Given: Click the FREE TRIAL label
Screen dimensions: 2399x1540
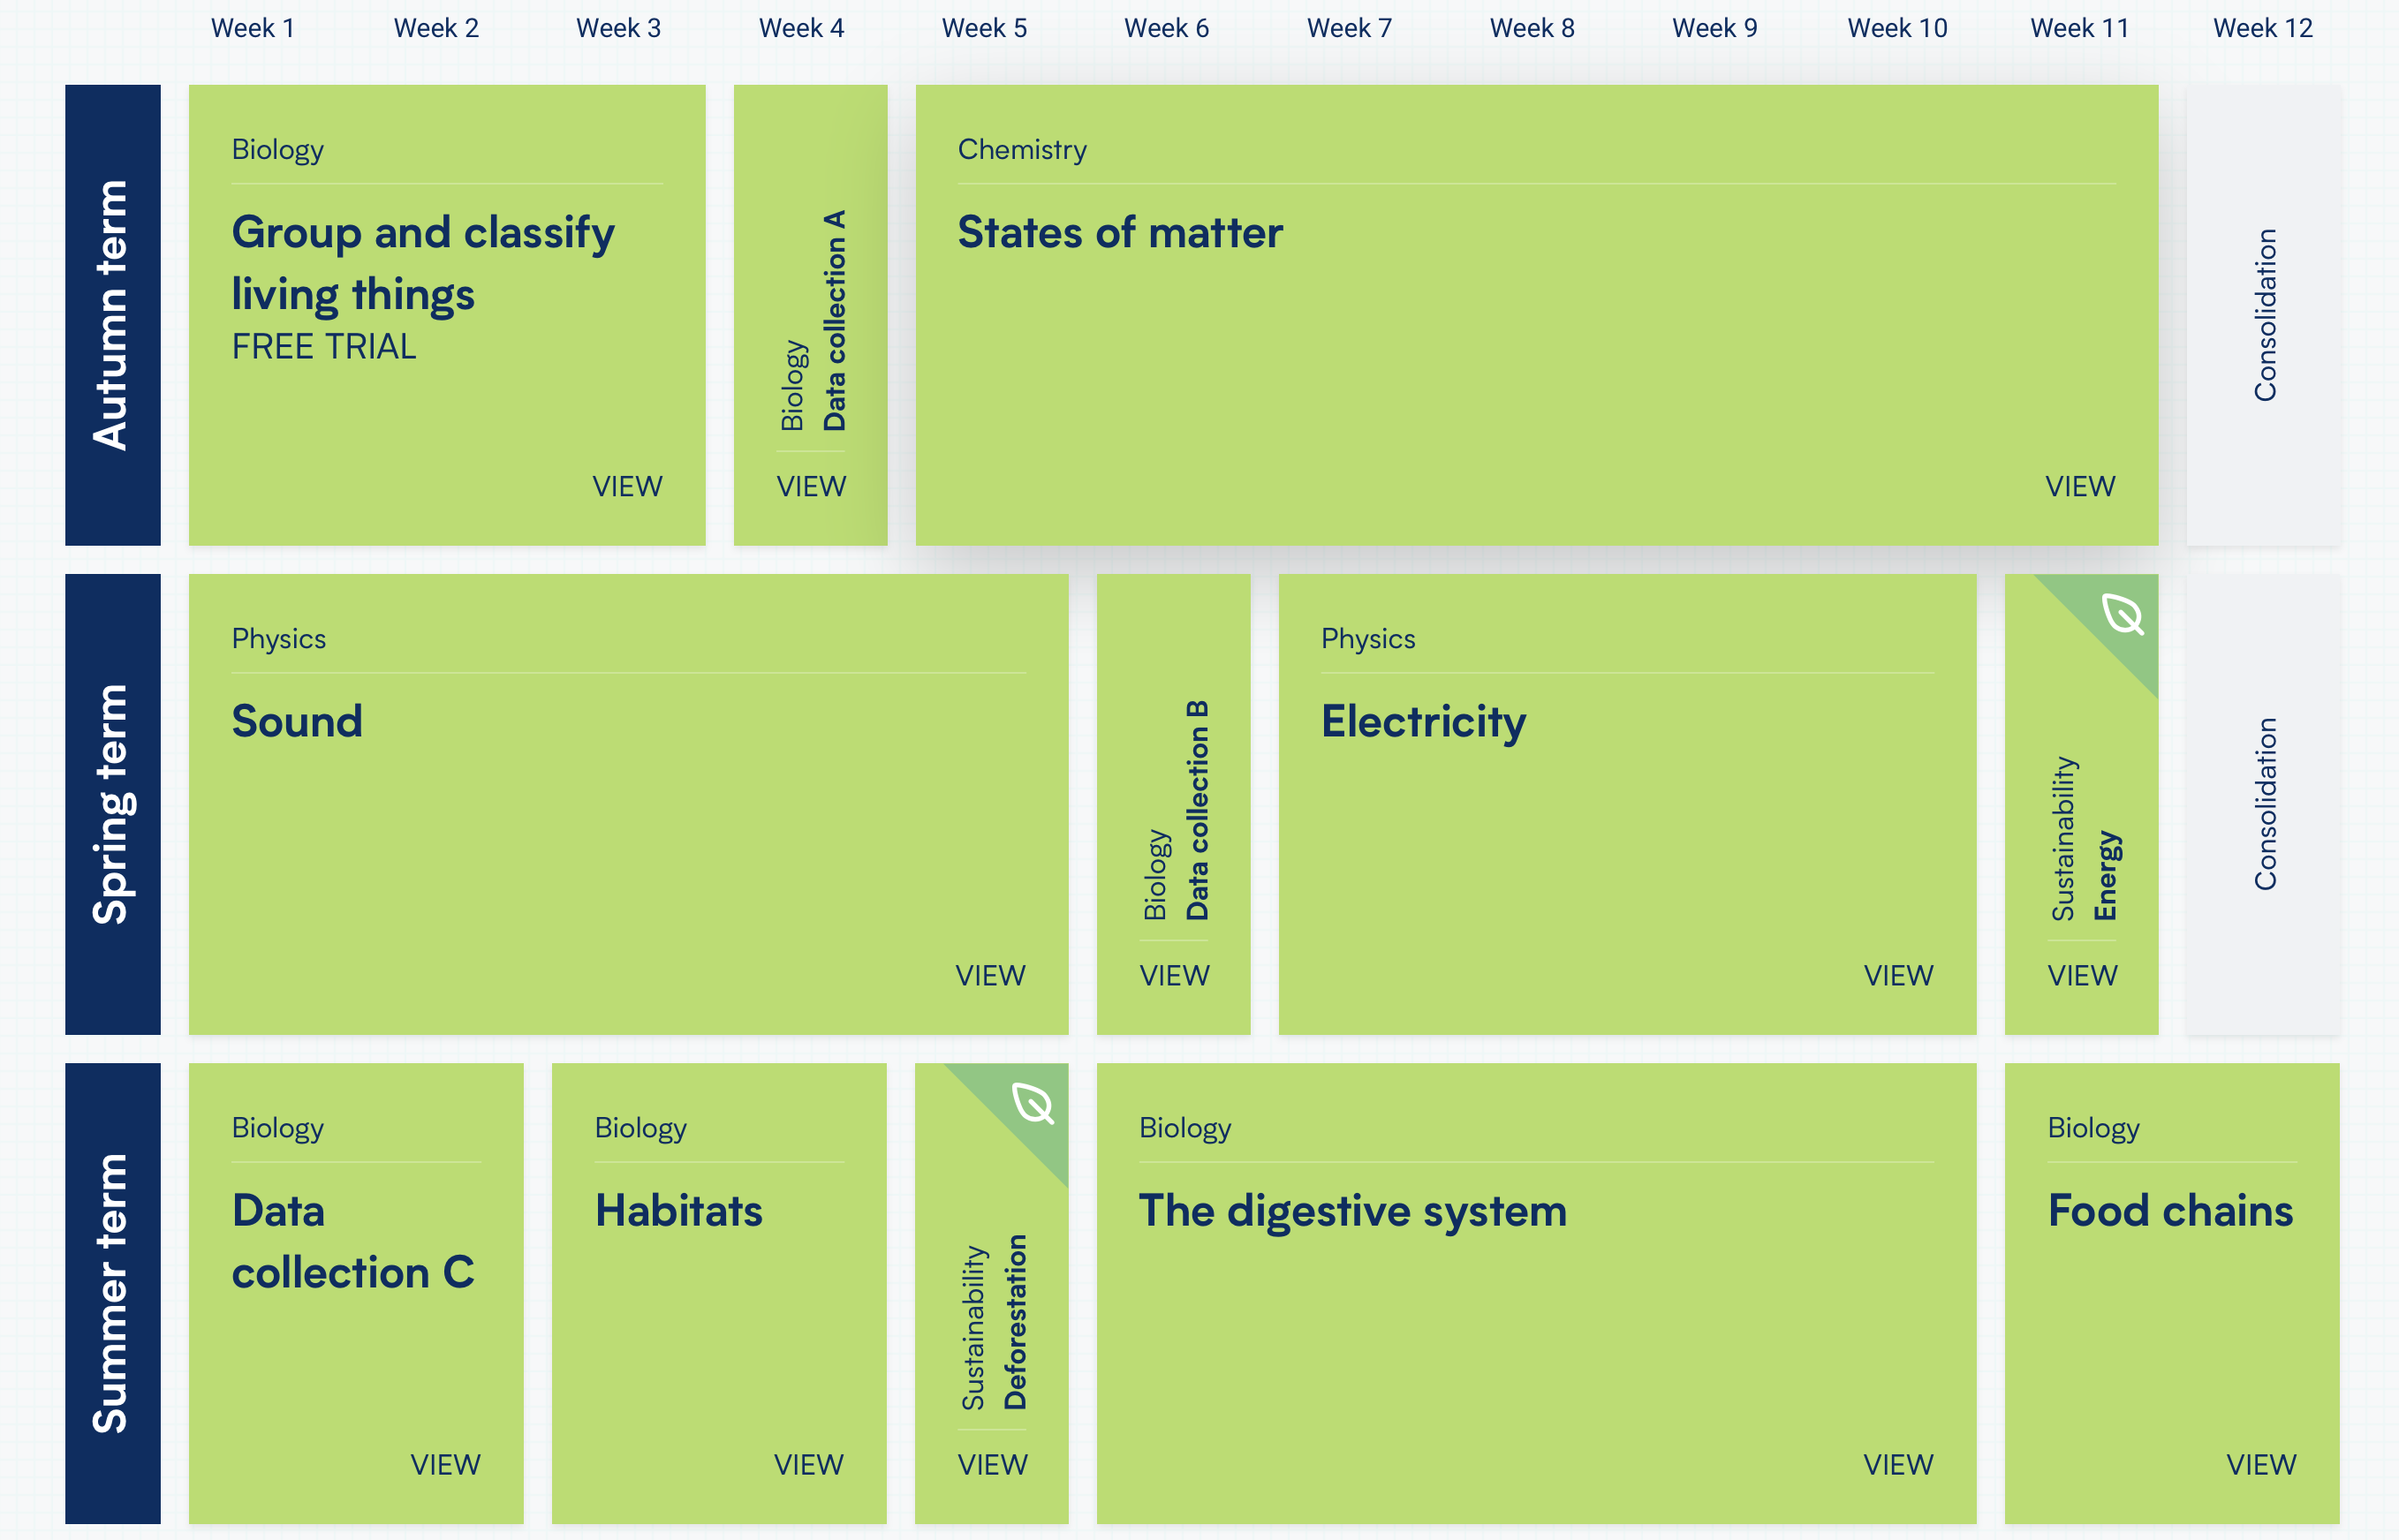Looking at the screenshot, I should (x=324, y=347).
